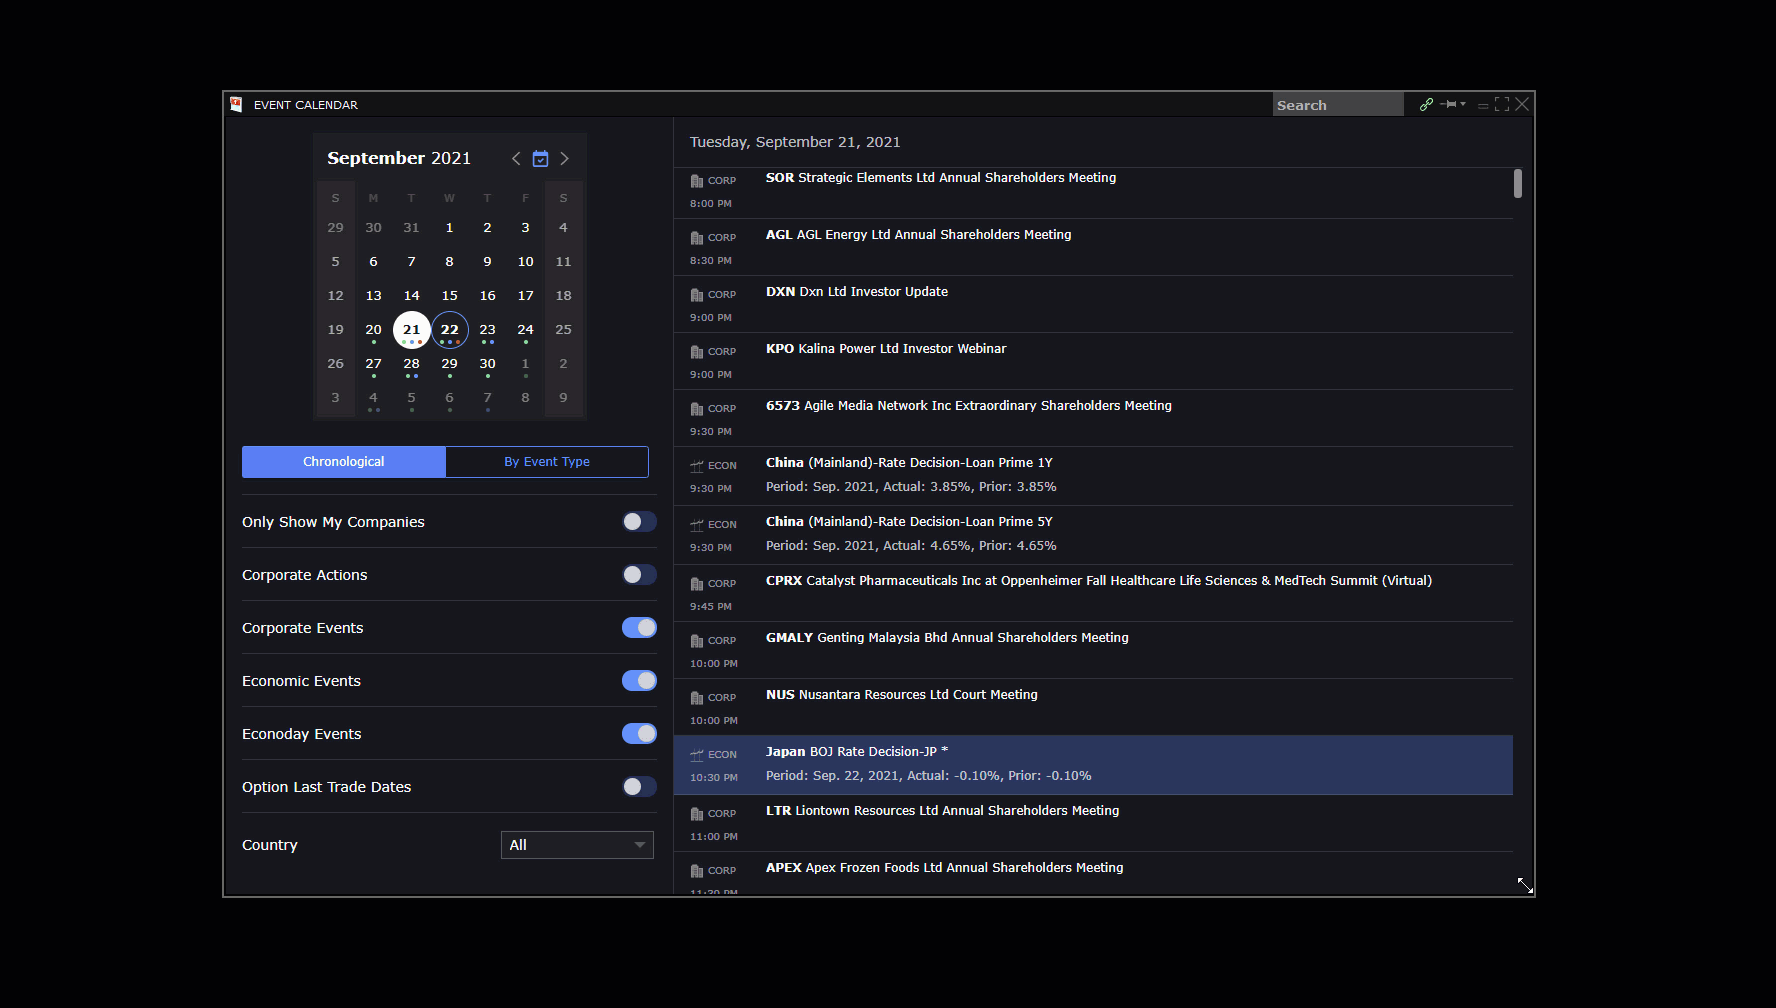Open the Country dropdown
This screenshot has height=1008, width=1776.
pyautogui.click(x=577, y=845)
